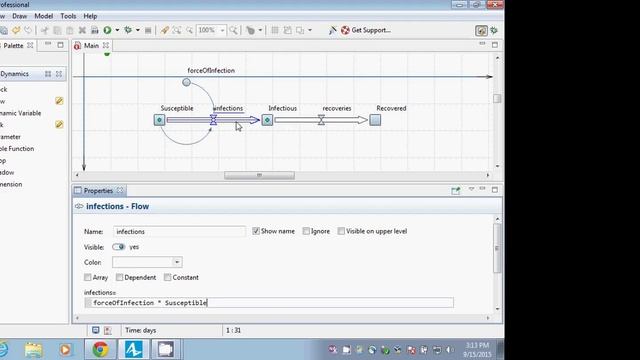Screen dimensions: 640x360
Task: Click the Redo arrow toolbar icon
Action: click(x=28, y=30)
